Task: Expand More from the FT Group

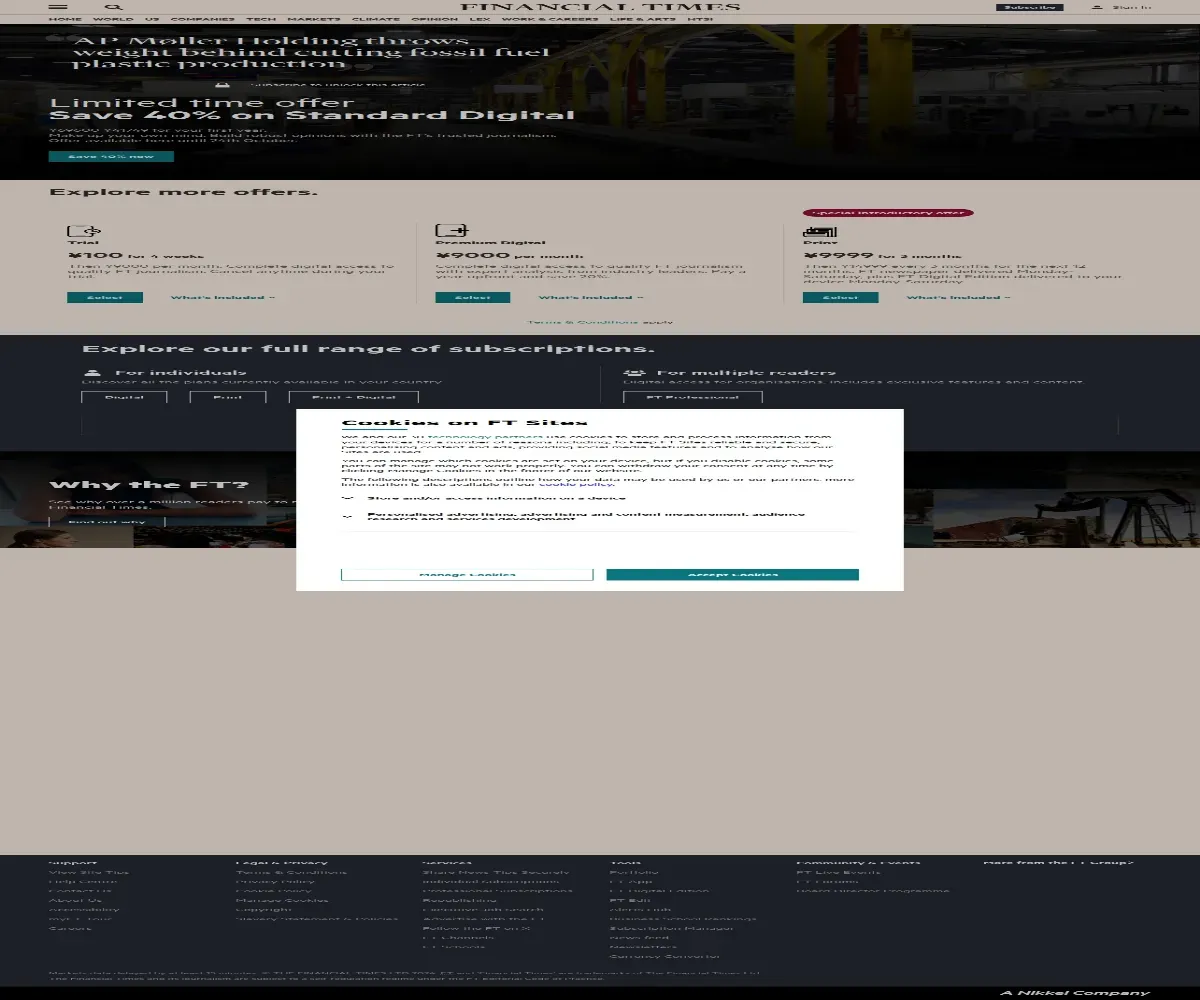Action: coord(1058,862)
